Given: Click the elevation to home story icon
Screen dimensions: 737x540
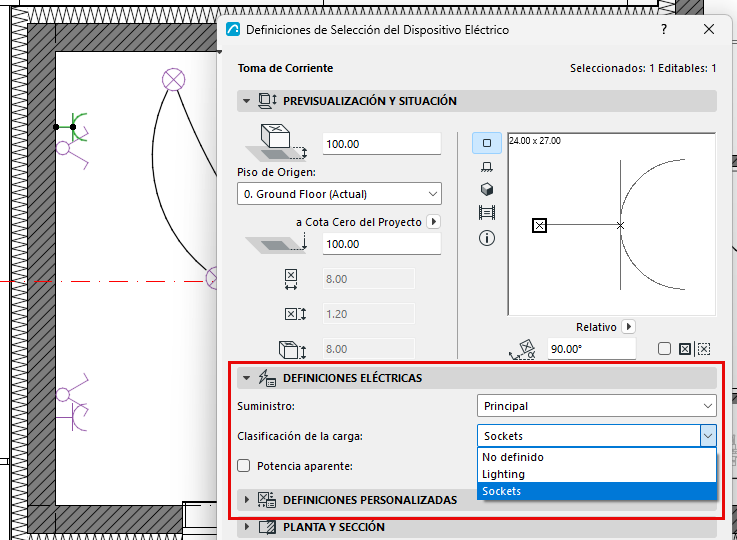Looking at the screenshot, I should (x=277, y=142).
